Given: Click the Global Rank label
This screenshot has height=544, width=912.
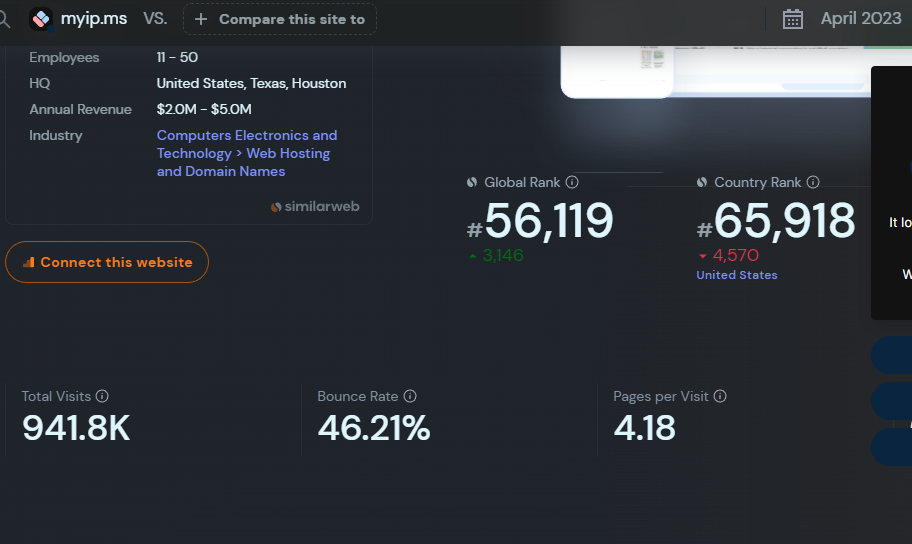Looking at the screenshot, I should point(522,182).
